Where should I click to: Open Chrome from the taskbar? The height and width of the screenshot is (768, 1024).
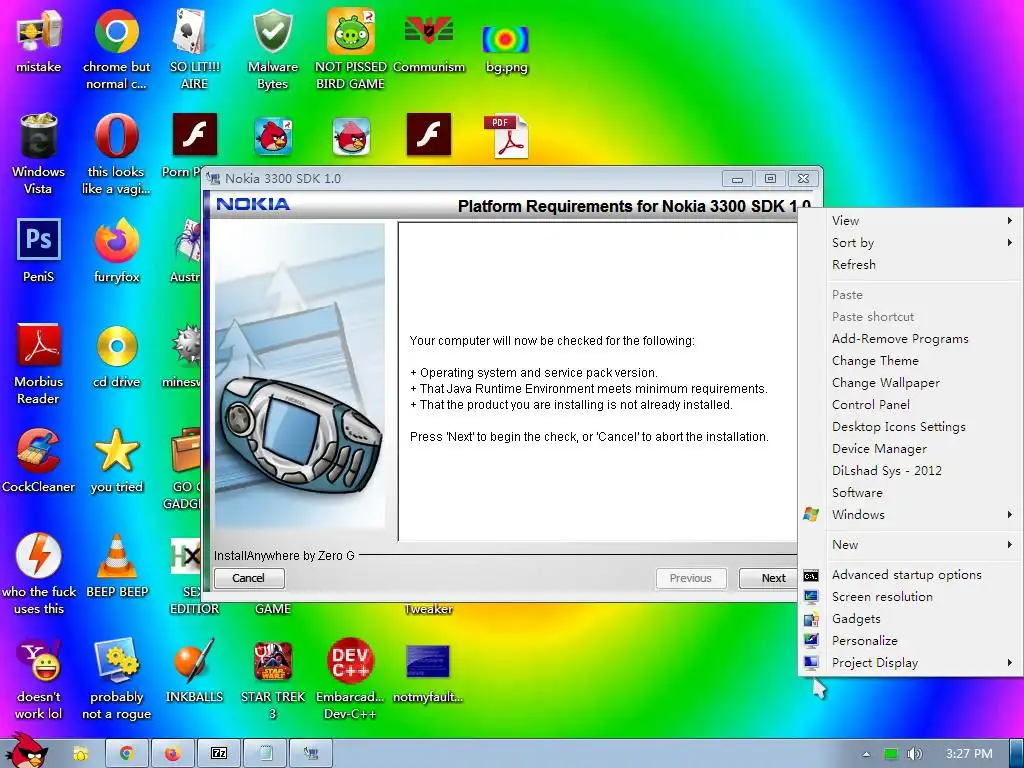click(x=127, y=754)
